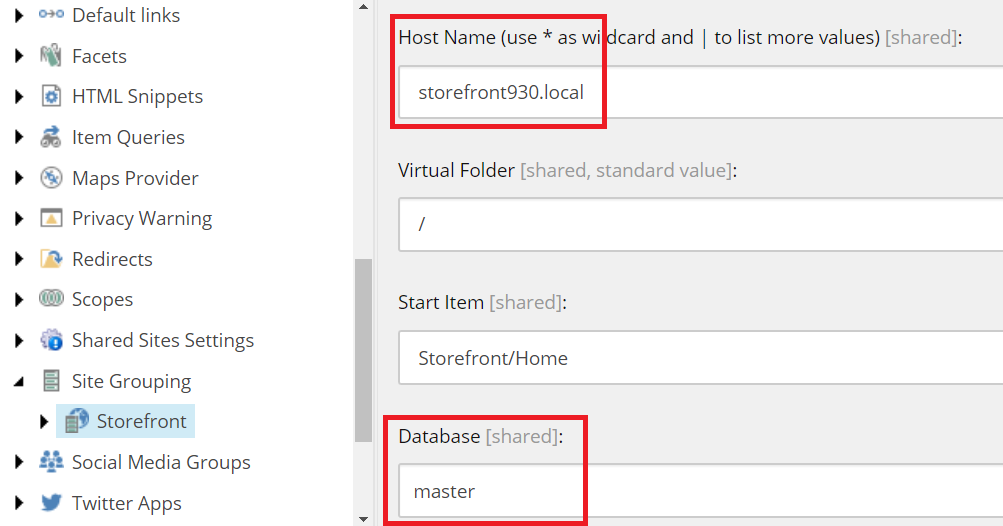The height and width of the screenshot is (526, 1003).
Task: Click the Privacy Warning icon
Action: (51, 219)
